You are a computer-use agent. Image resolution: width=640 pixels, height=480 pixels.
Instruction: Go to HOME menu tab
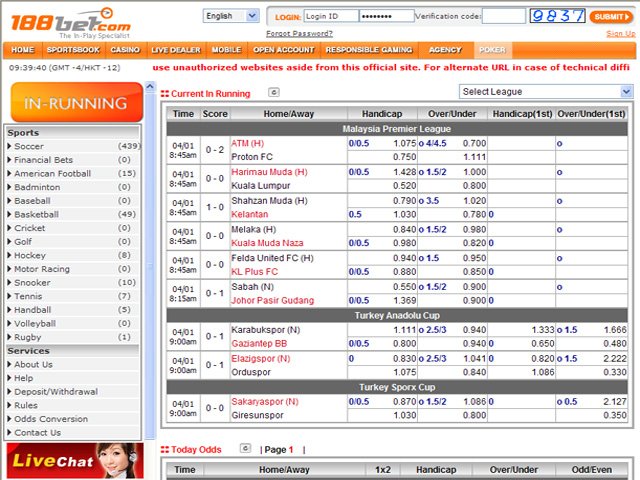coord(22,50)
